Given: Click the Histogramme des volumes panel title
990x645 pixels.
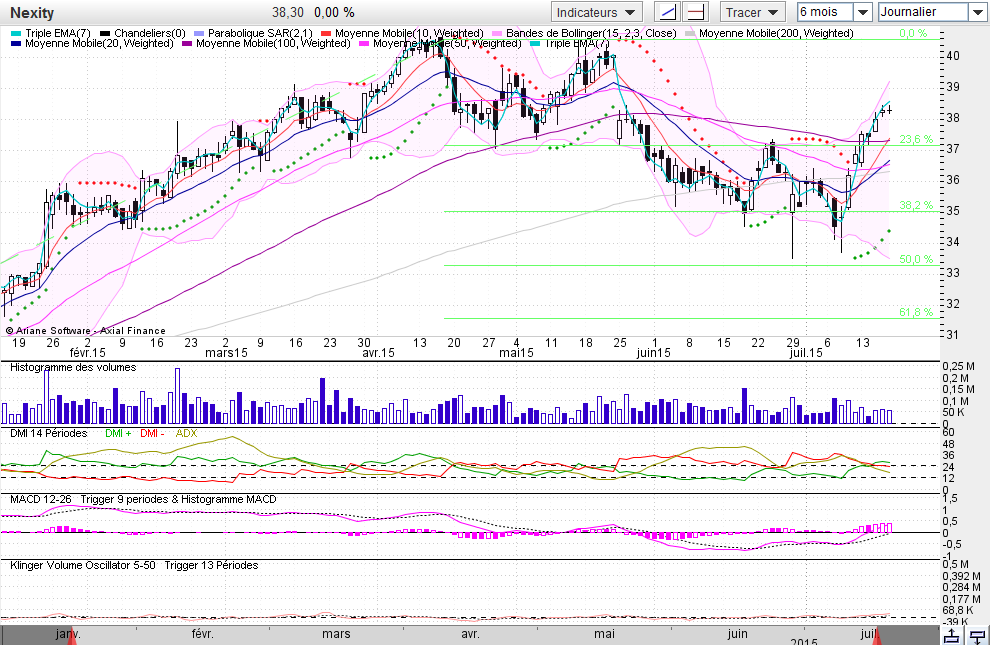Looking at the screenshot, I should click(x=73, y=367).
